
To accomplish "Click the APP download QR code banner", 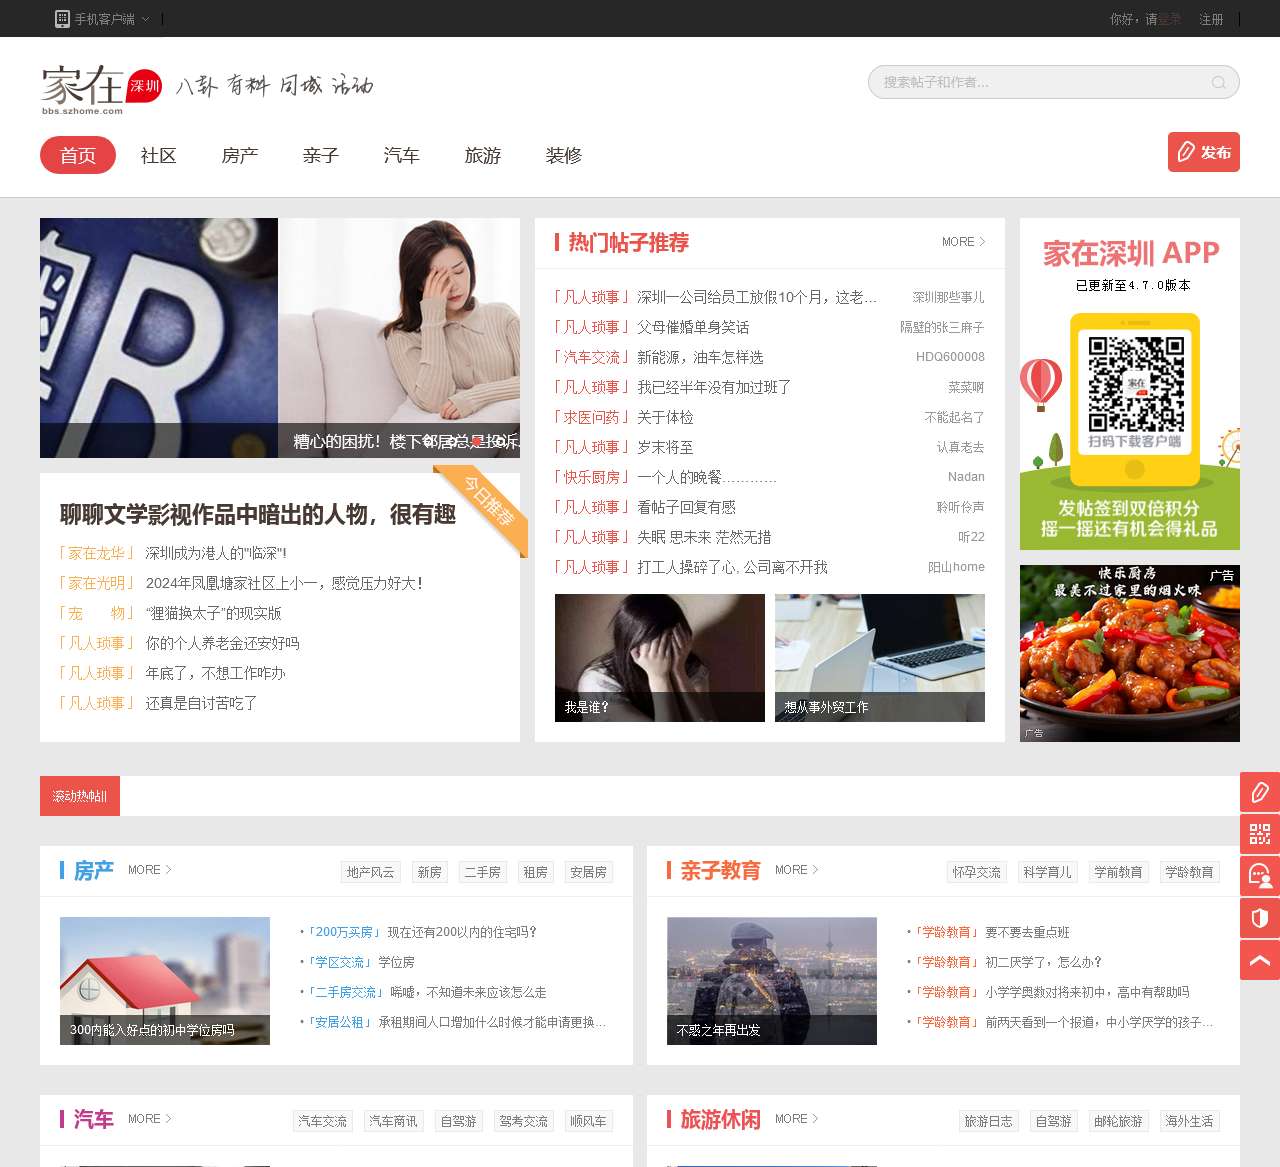I will (x=1130, y=384).
